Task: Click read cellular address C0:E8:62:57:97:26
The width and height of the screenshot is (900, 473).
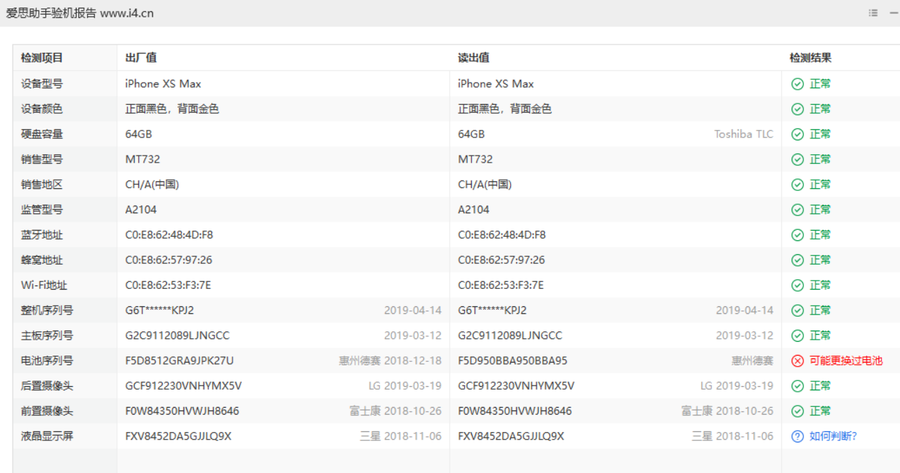Action: [x=502, y=260]
